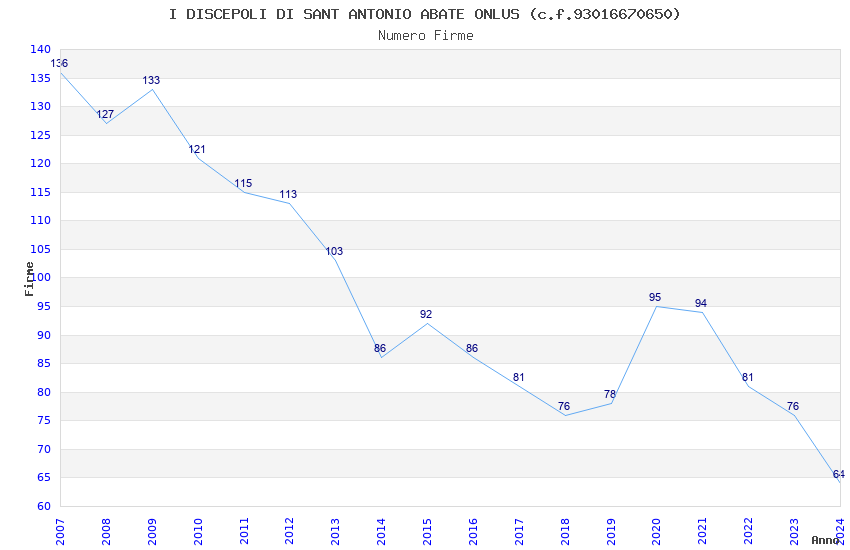850x550 pixels.
Task: Select the year label '2009' on the axis
Action: pyautogui.click(x=152, y=532)
